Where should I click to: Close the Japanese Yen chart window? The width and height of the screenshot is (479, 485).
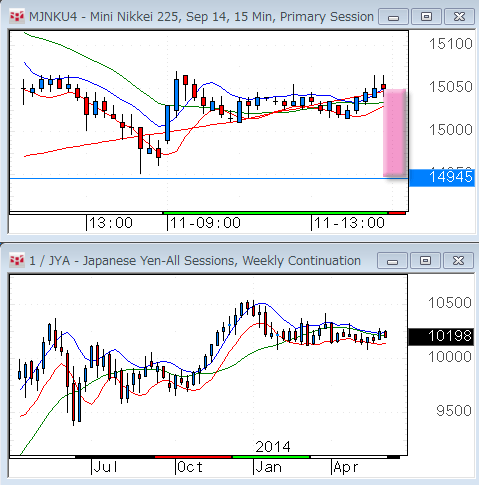pyautogui.click(x=458, y=260)
